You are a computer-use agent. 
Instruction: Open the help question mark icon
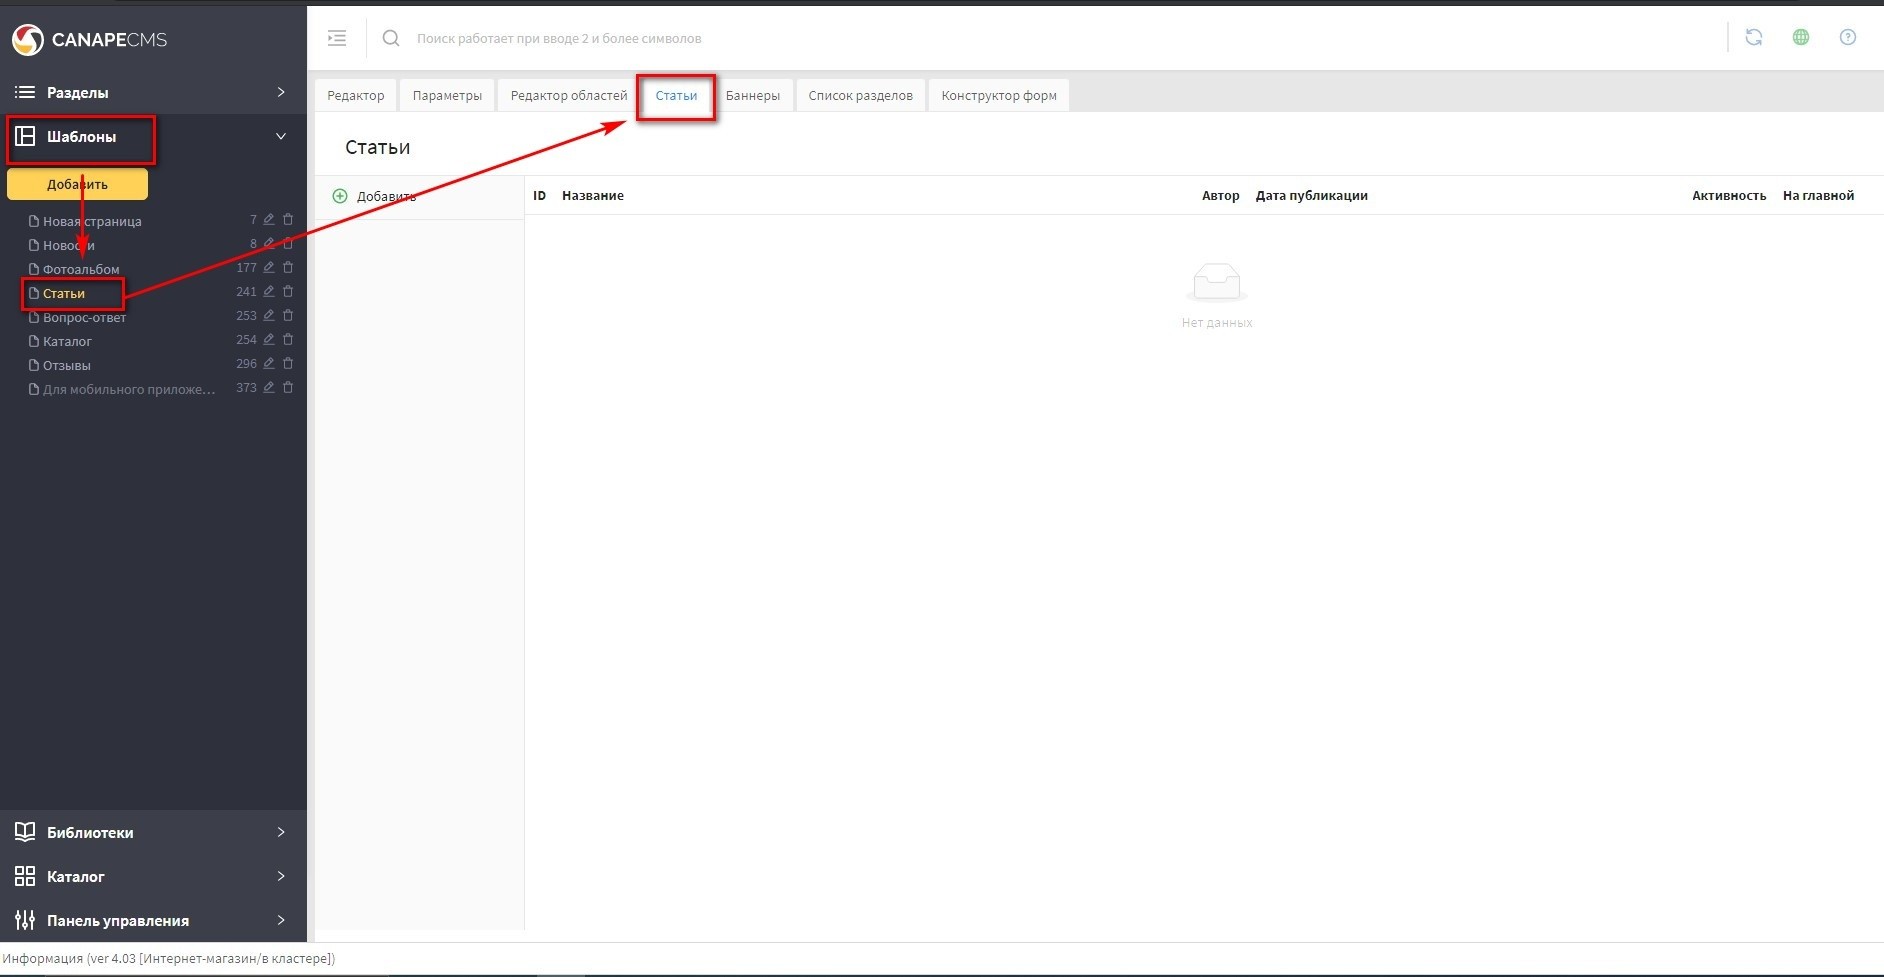pos(1847,37)
